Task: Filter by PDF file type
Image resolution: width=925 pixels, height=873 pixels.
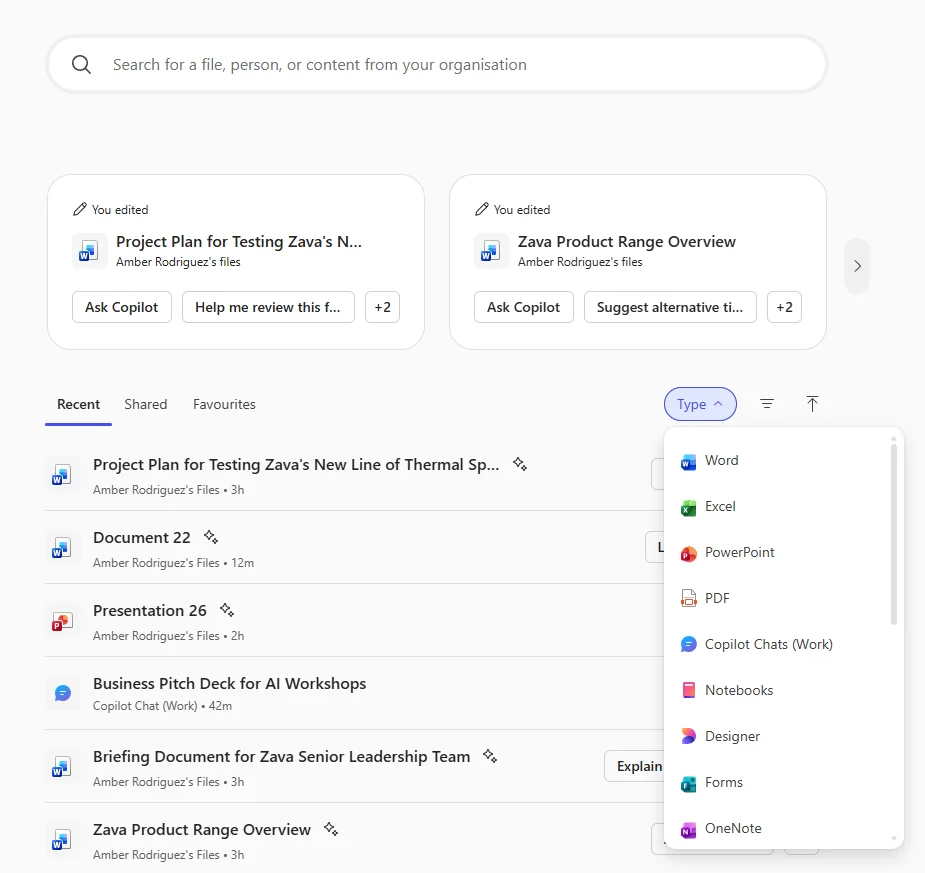Action: point(778,598)
